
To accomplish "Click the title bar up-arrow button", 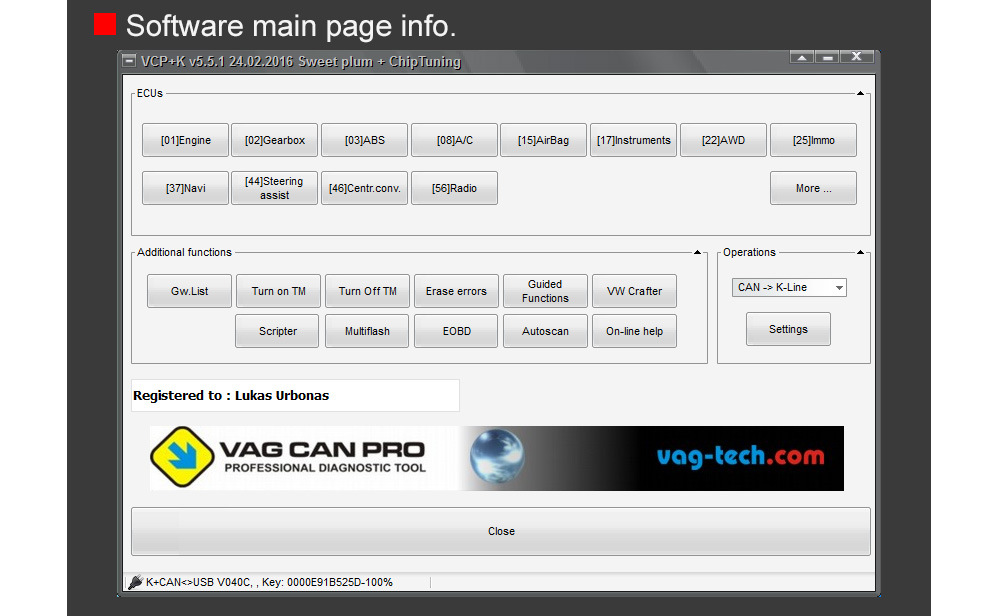I will click(802, 57).
